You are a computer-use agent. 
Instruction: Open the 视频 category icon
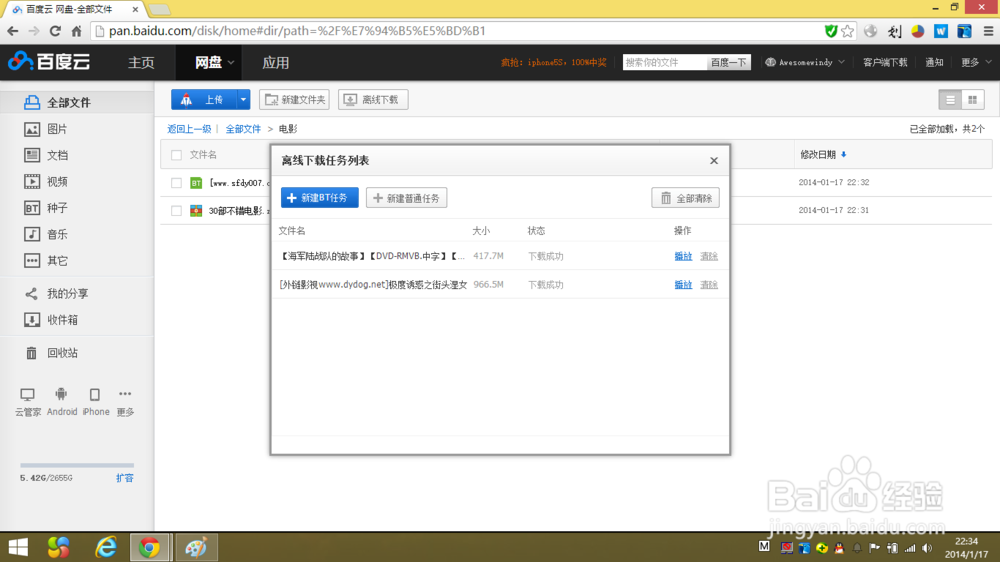[32, 182]
